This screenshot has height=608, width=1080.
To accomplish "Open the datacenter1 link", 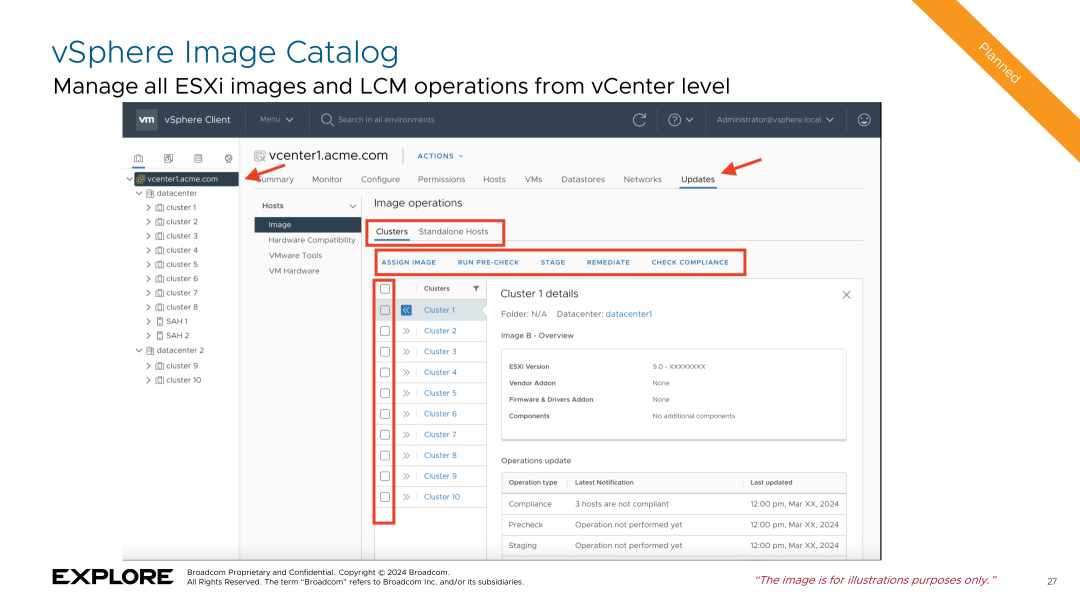I will click(629, 314).
